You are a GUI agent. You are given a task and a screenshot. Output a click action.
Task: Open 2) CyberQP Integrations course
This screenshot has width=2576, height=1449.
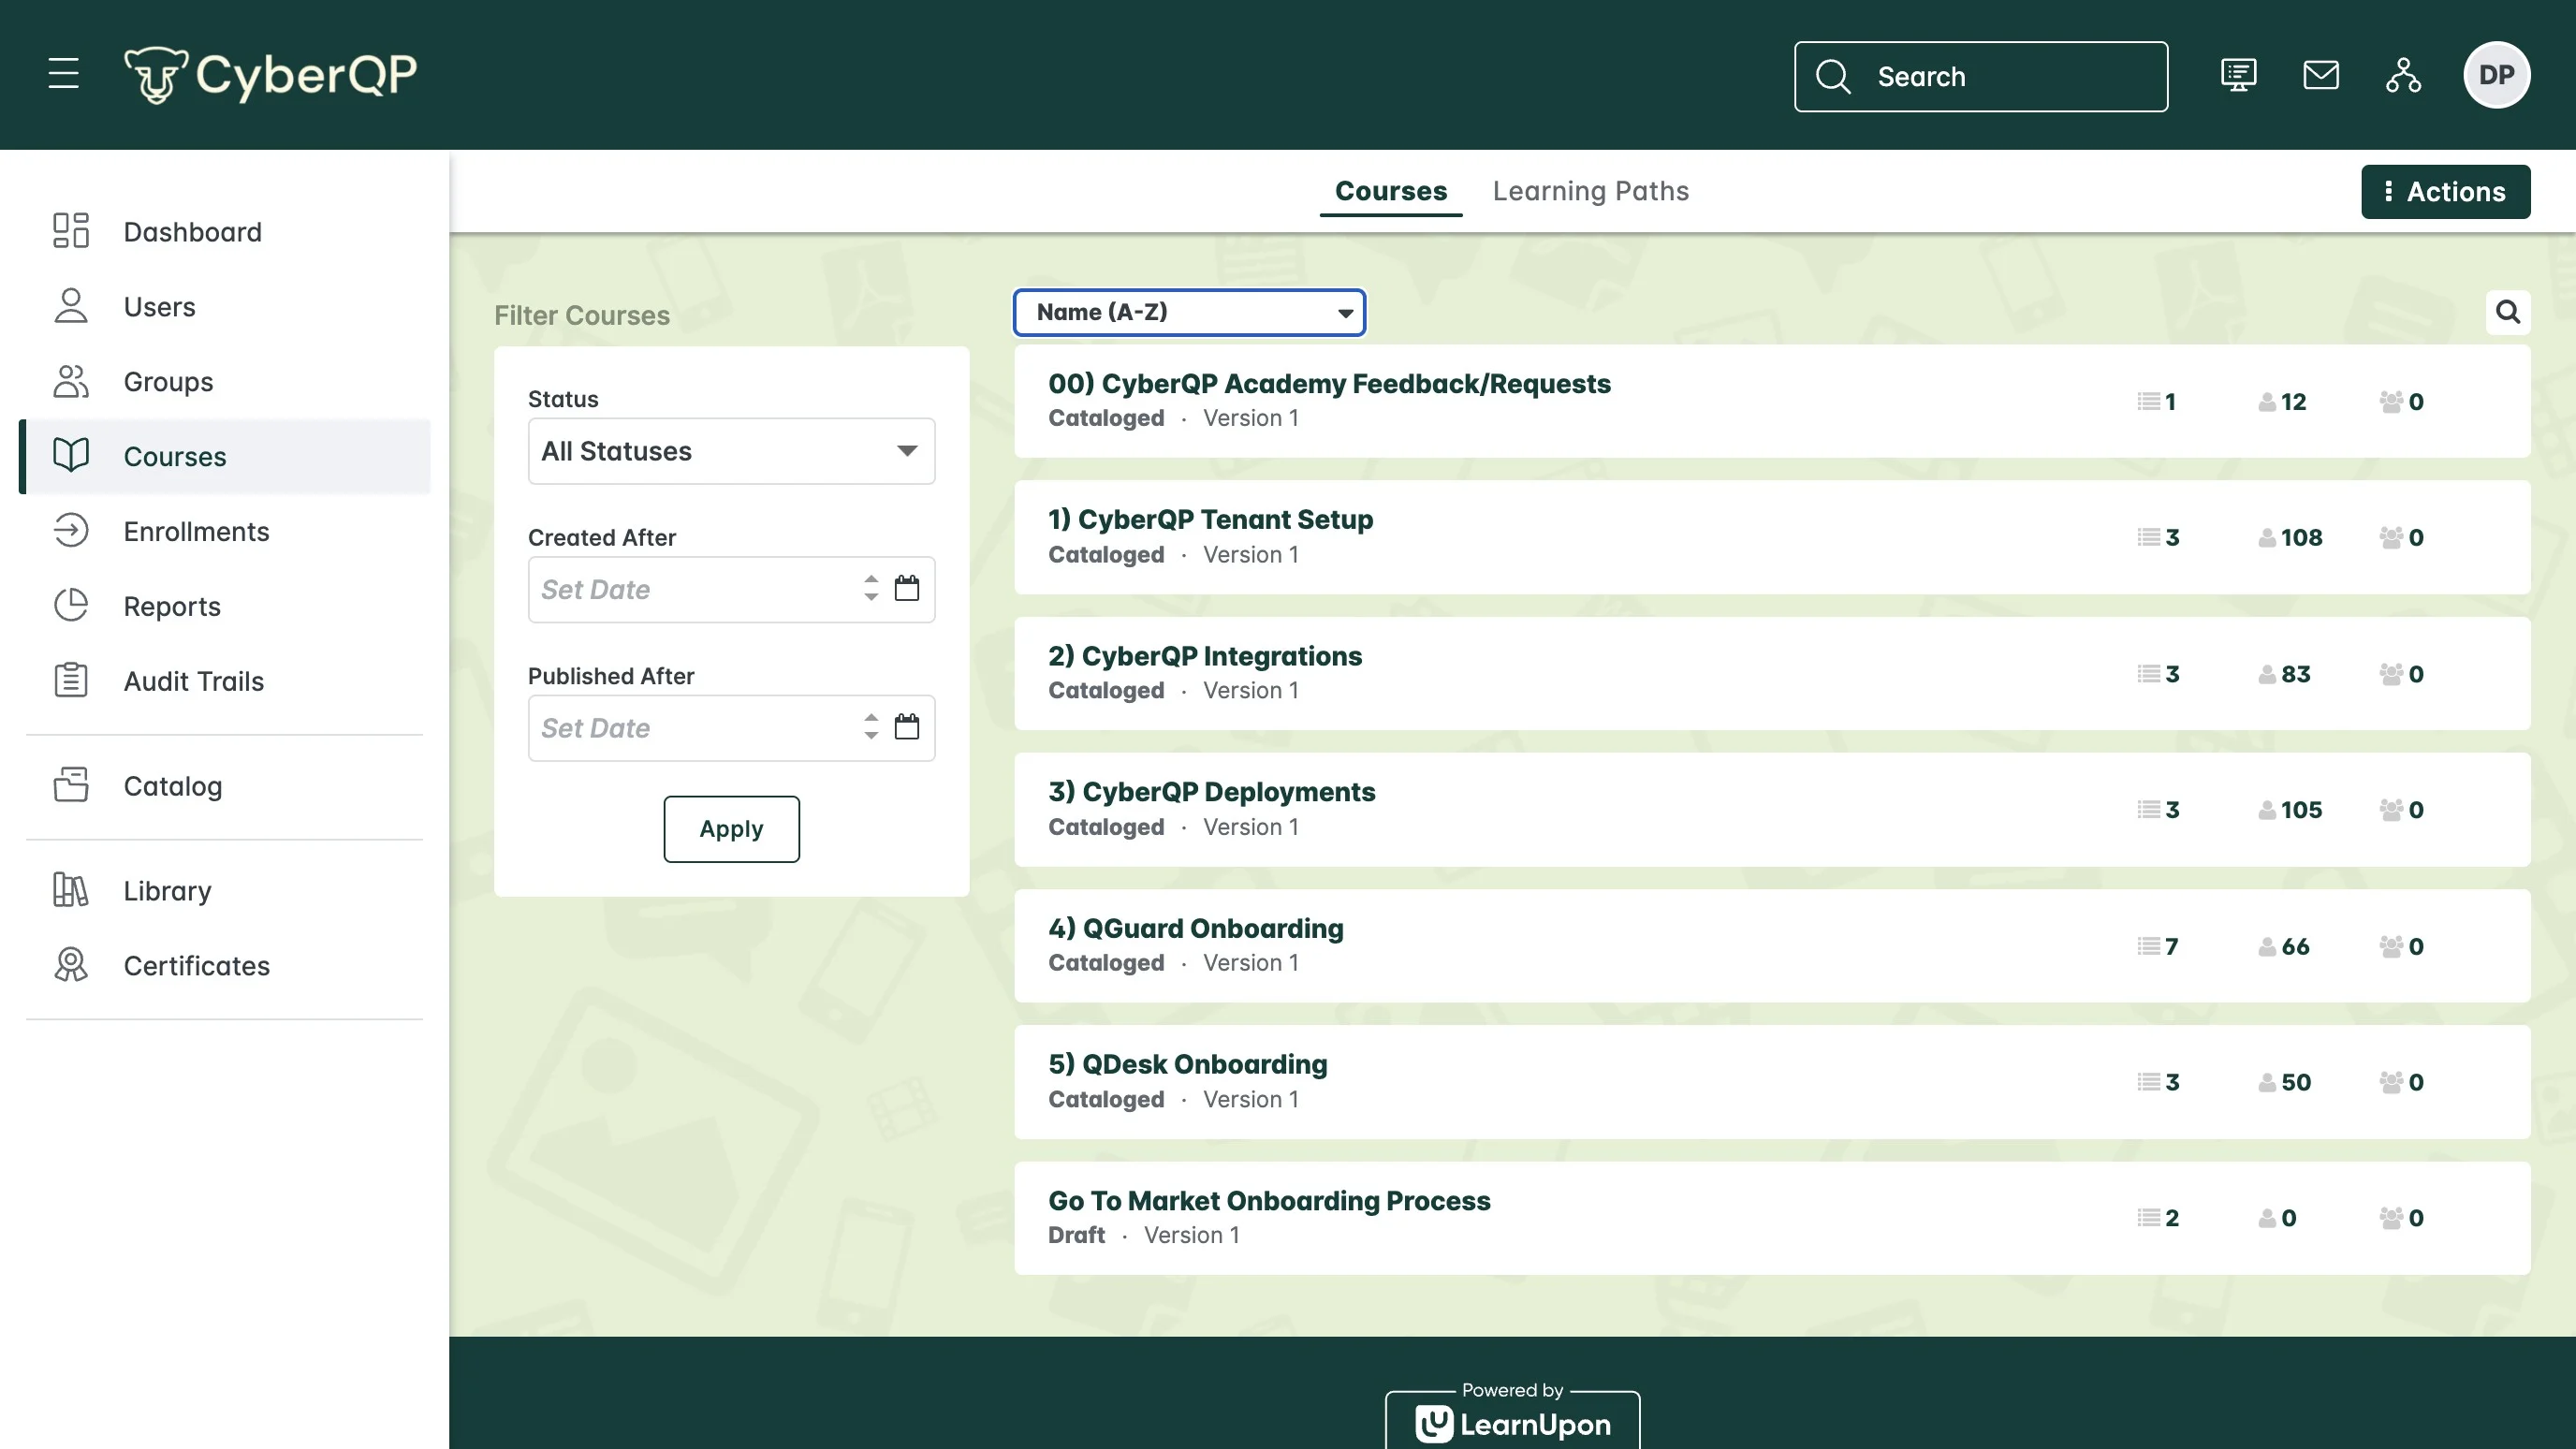(1204, 656)
